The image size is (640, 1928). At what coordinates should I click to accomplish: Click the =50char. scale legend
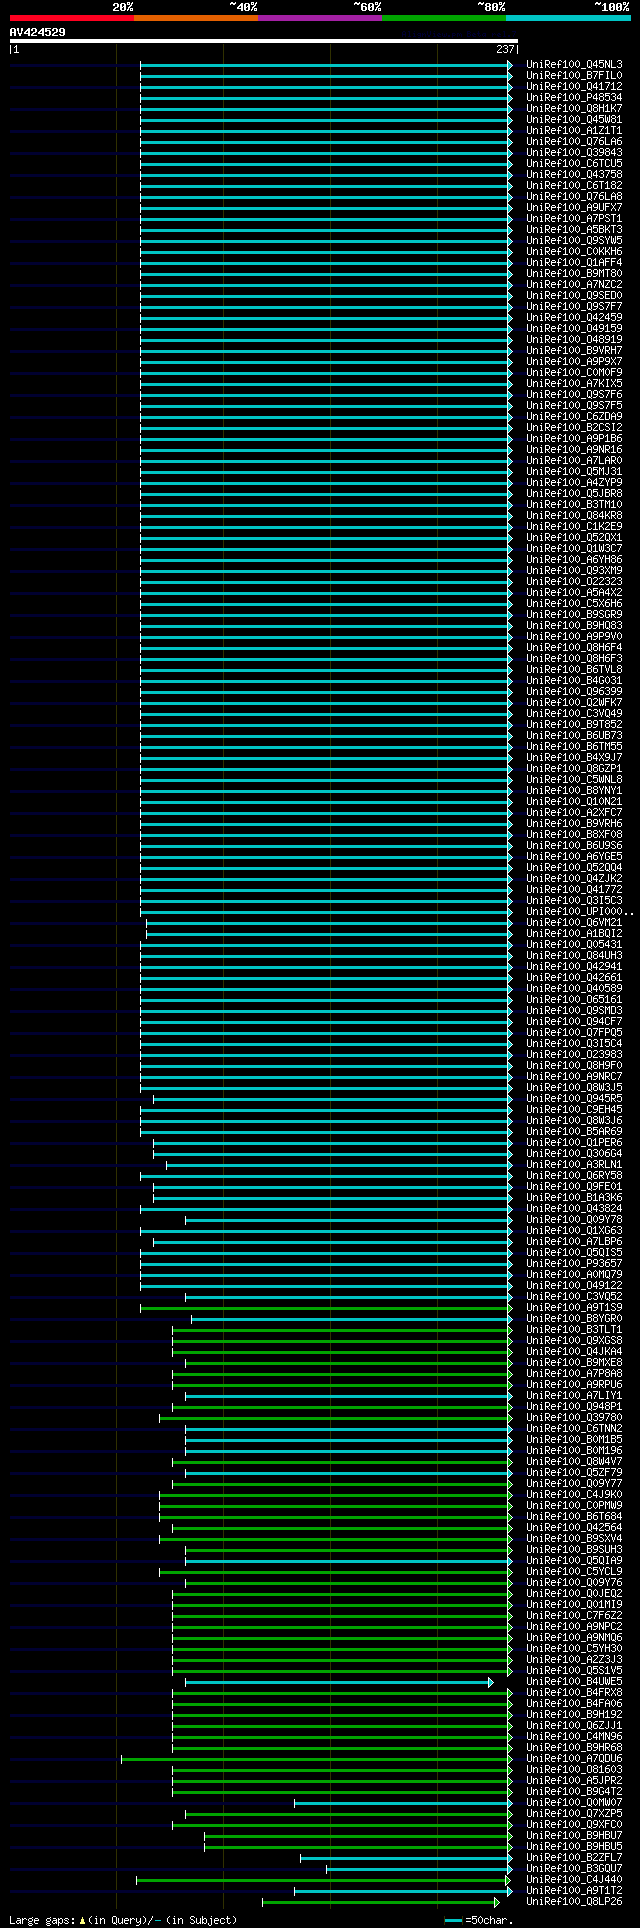[x=479, y=1920]
